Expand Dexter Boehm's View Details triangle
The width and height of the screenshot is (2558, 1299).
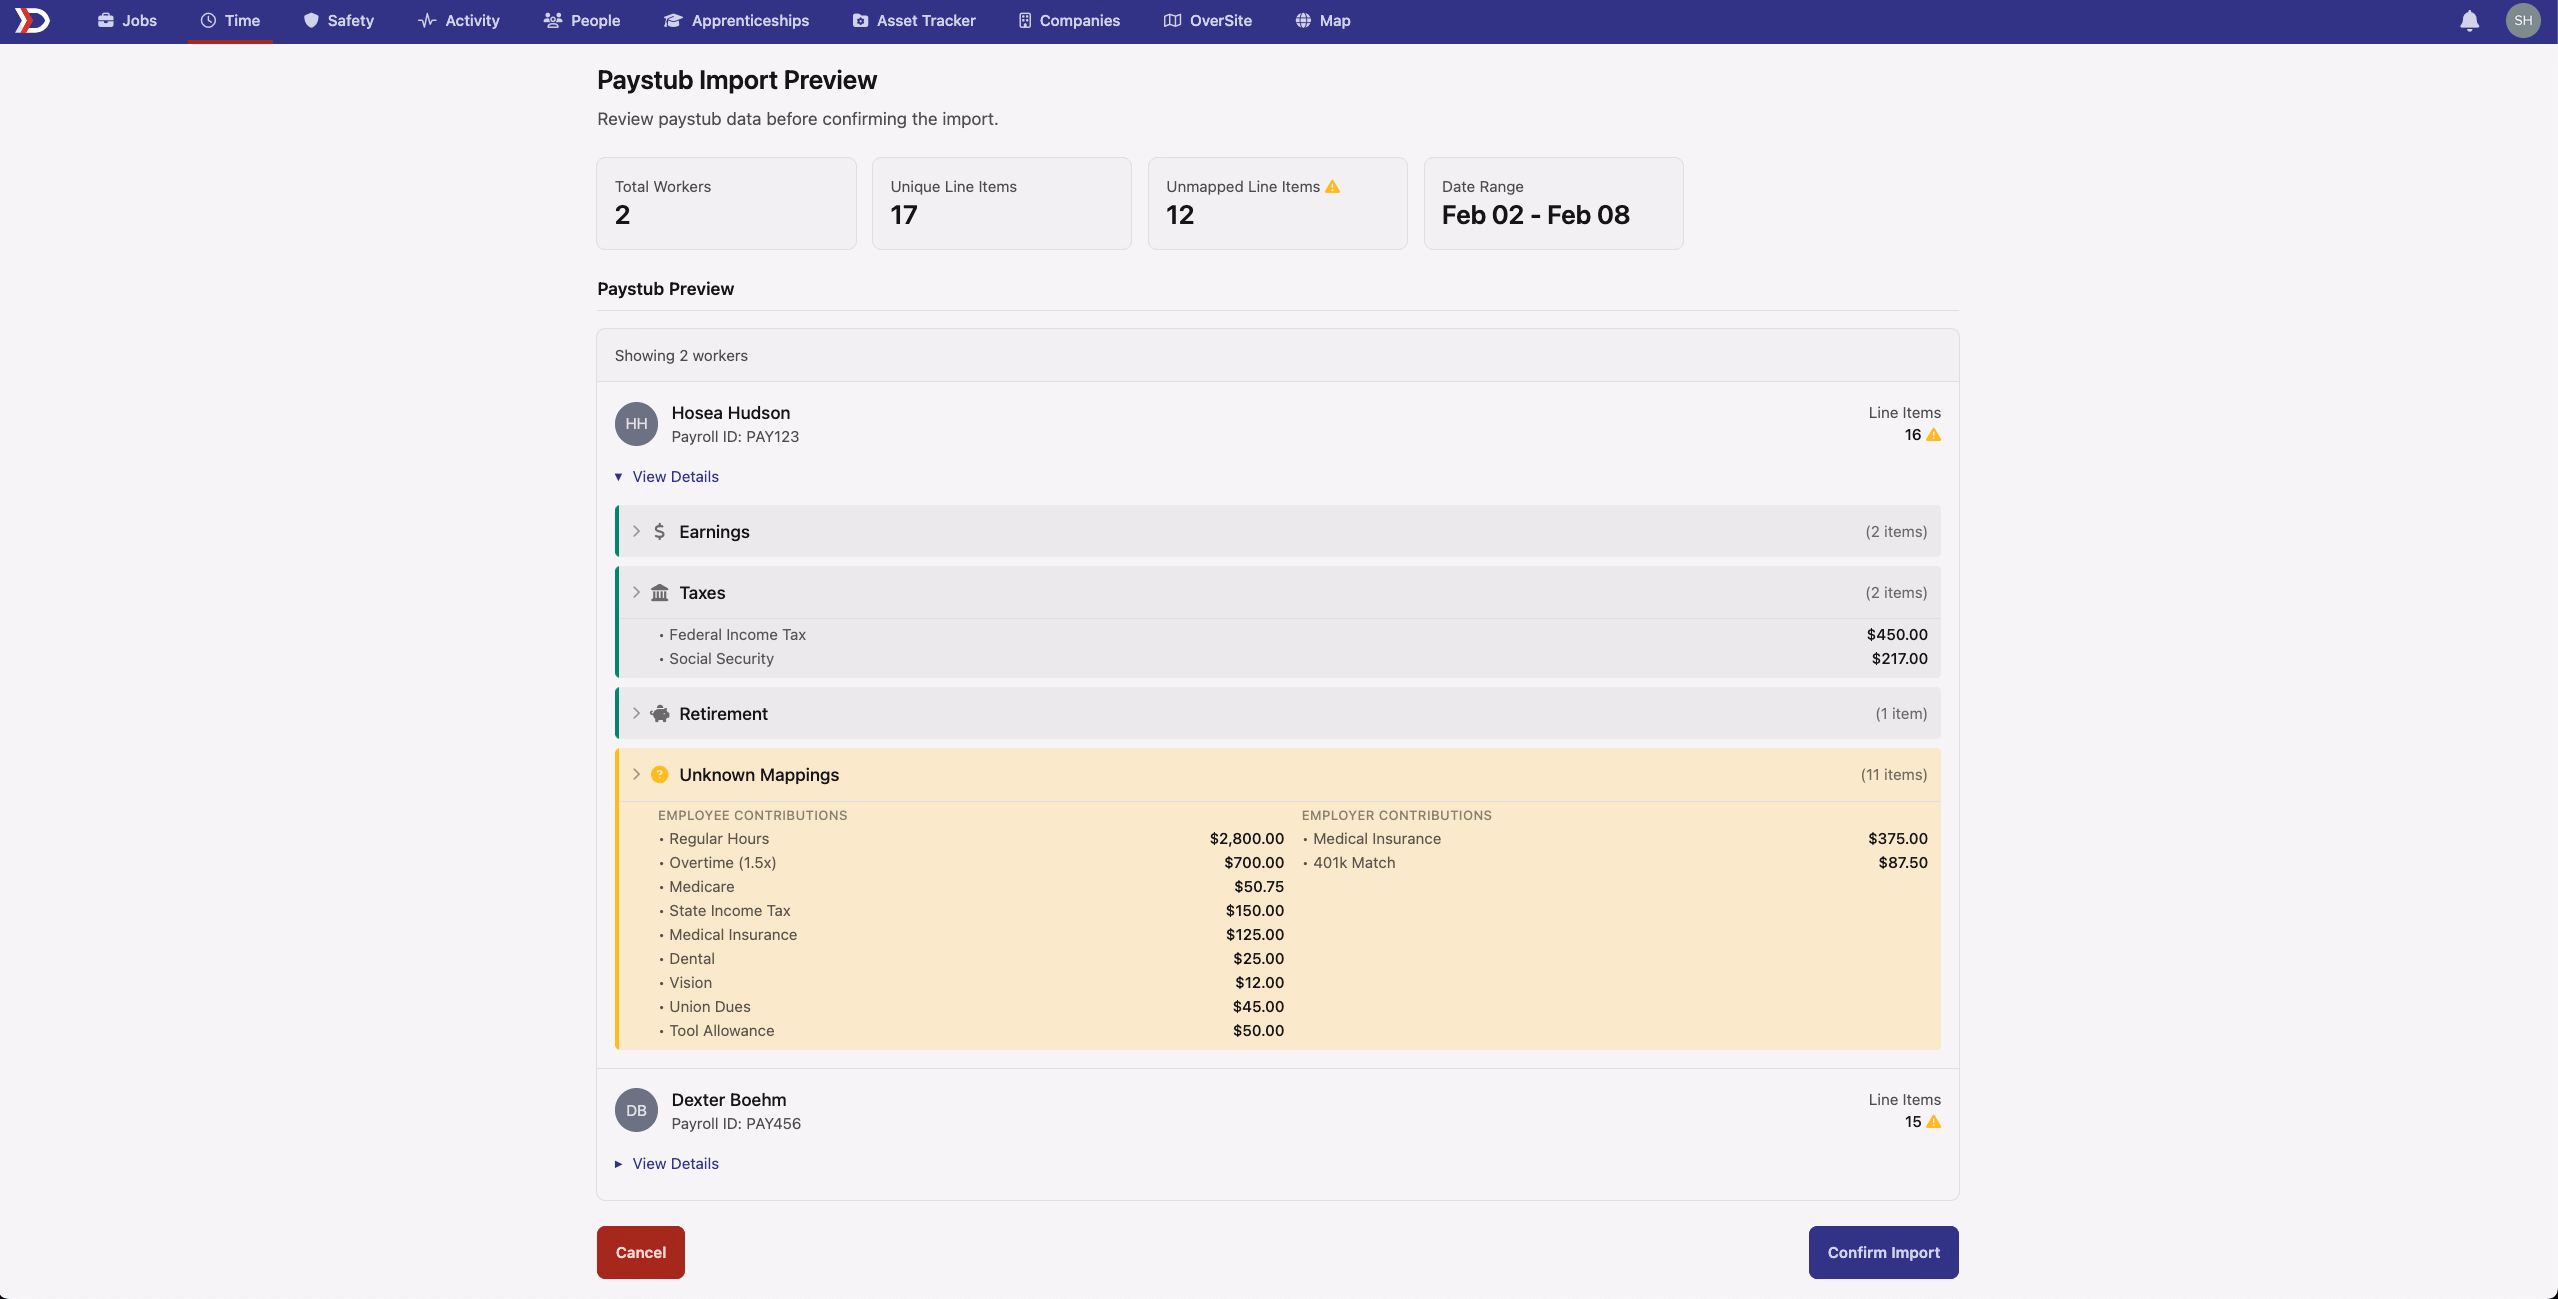[618, 1164]
